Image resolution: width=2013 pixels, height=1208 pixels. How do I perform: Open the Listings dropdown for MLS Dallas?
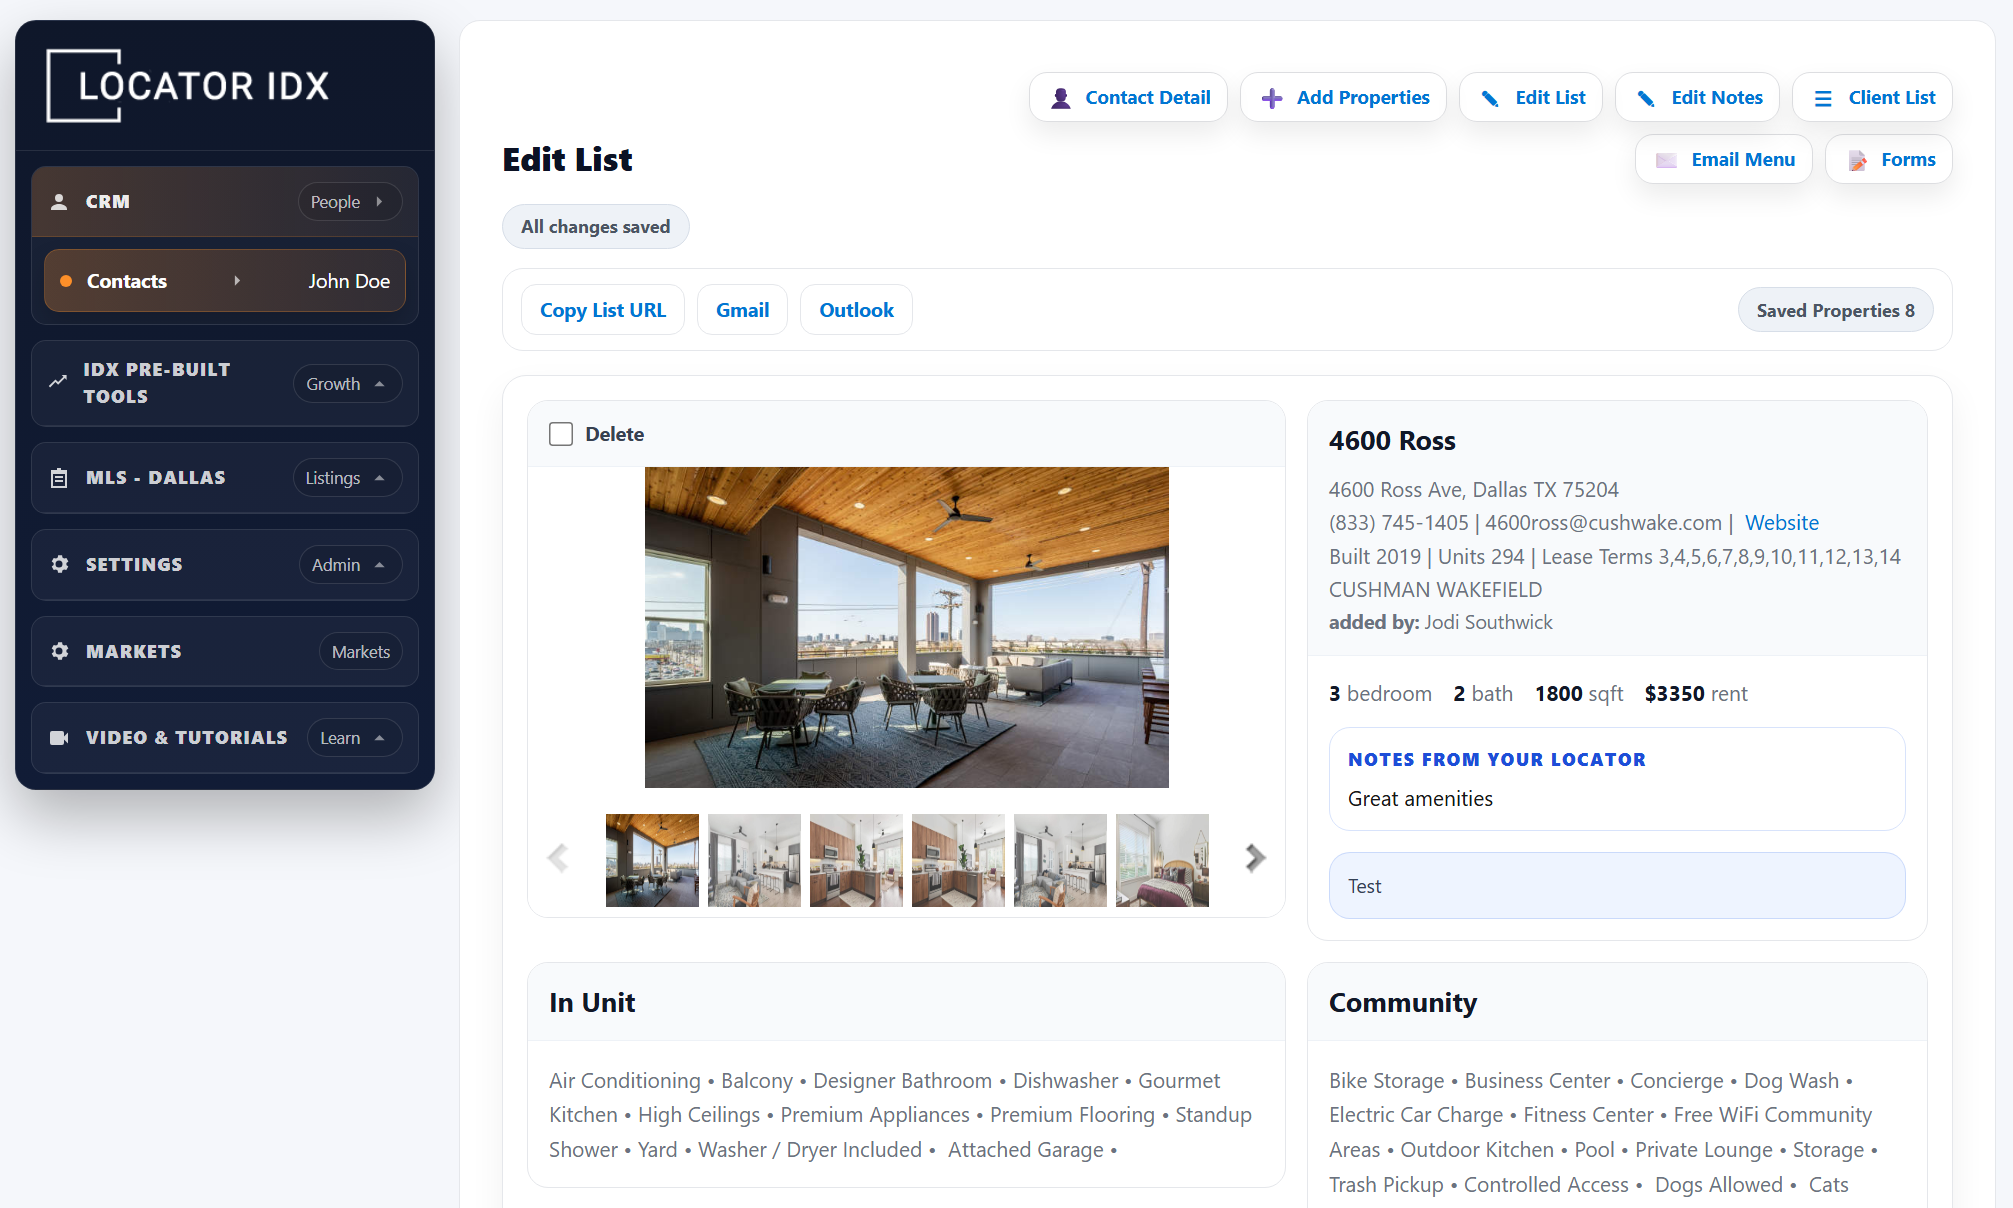click(347, 478)
